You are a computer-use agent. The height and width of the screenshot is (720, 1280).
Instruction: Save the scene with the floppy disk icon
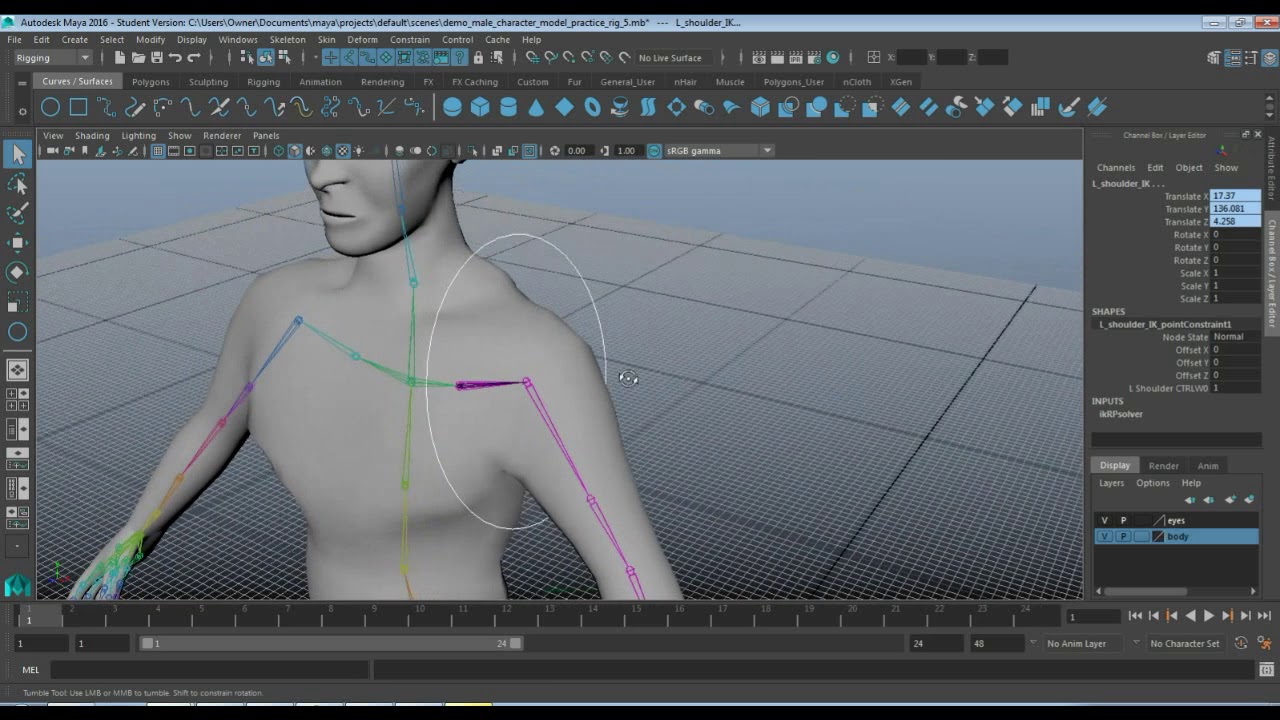pyautogui.click(x=157, y=58)
